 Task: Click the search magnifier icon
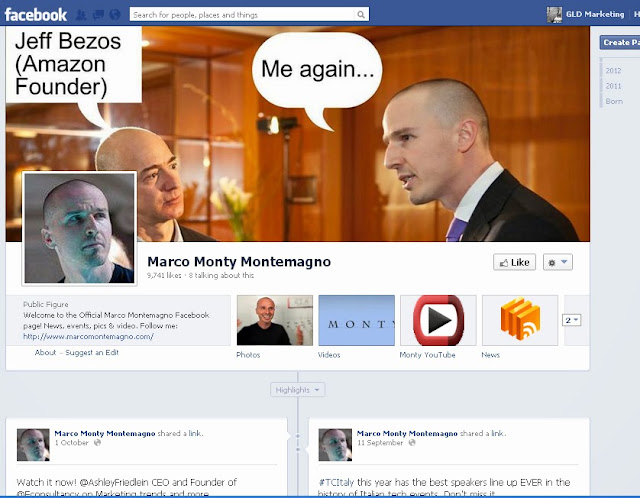(361, 15)
